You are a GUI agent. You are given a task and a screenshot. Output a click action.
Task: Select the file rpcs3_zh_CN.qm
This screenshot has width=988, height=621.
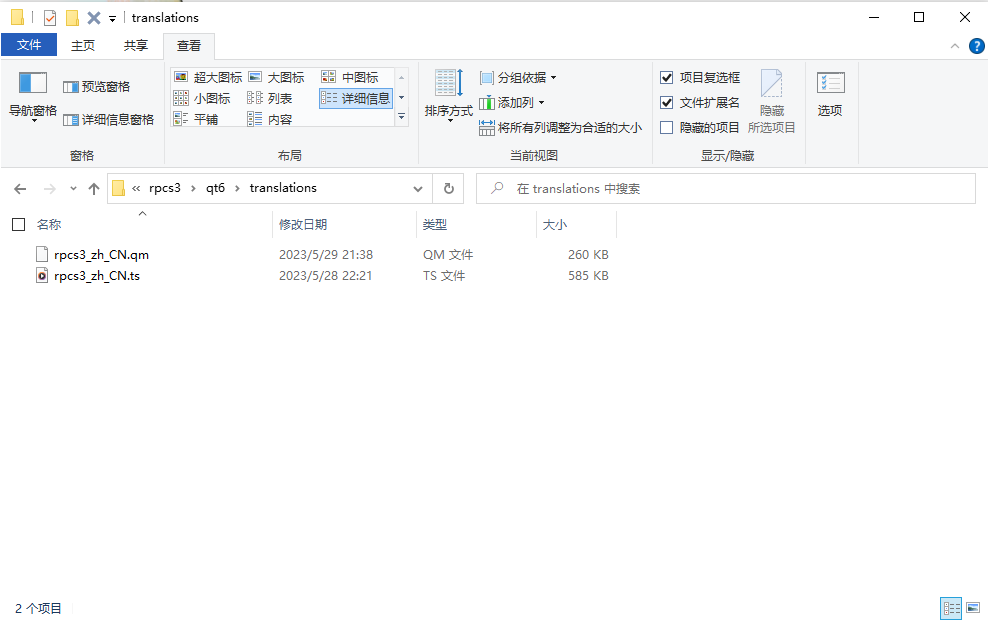click(101, 255)
